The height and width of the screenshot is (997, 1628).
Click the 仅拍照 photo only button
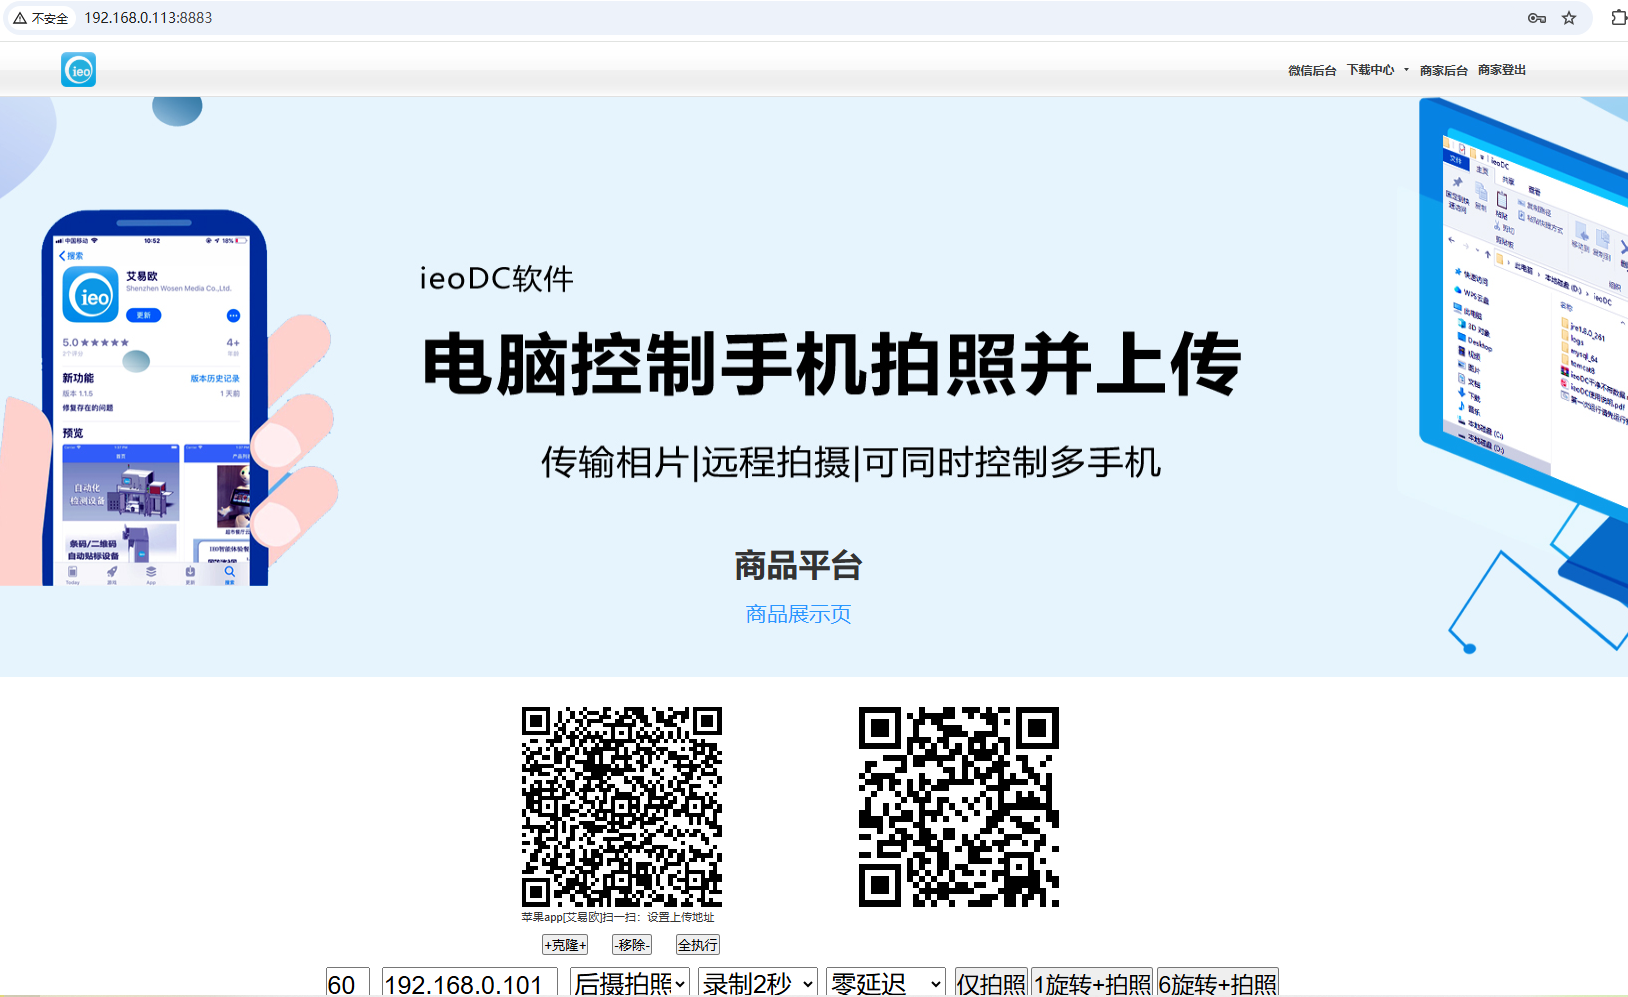[x=991, y=984]
